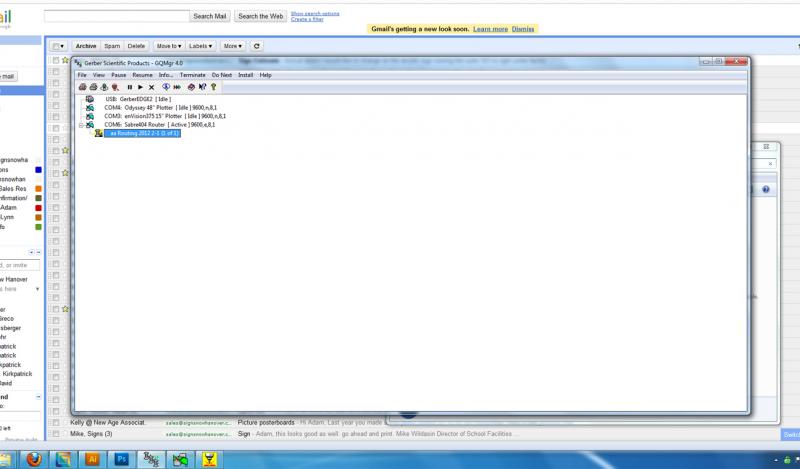Click the COM3 enVision375 plotter device icon
The width and height of the screenshot is (800, 469).
90,116
